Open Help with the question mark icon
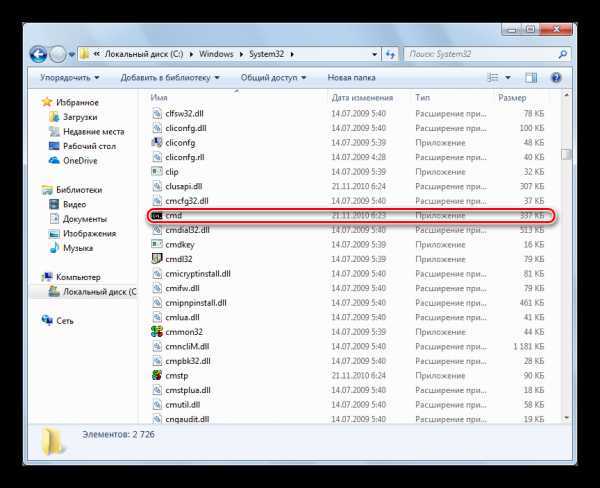600x488 pixels. (x=556, y=78)
